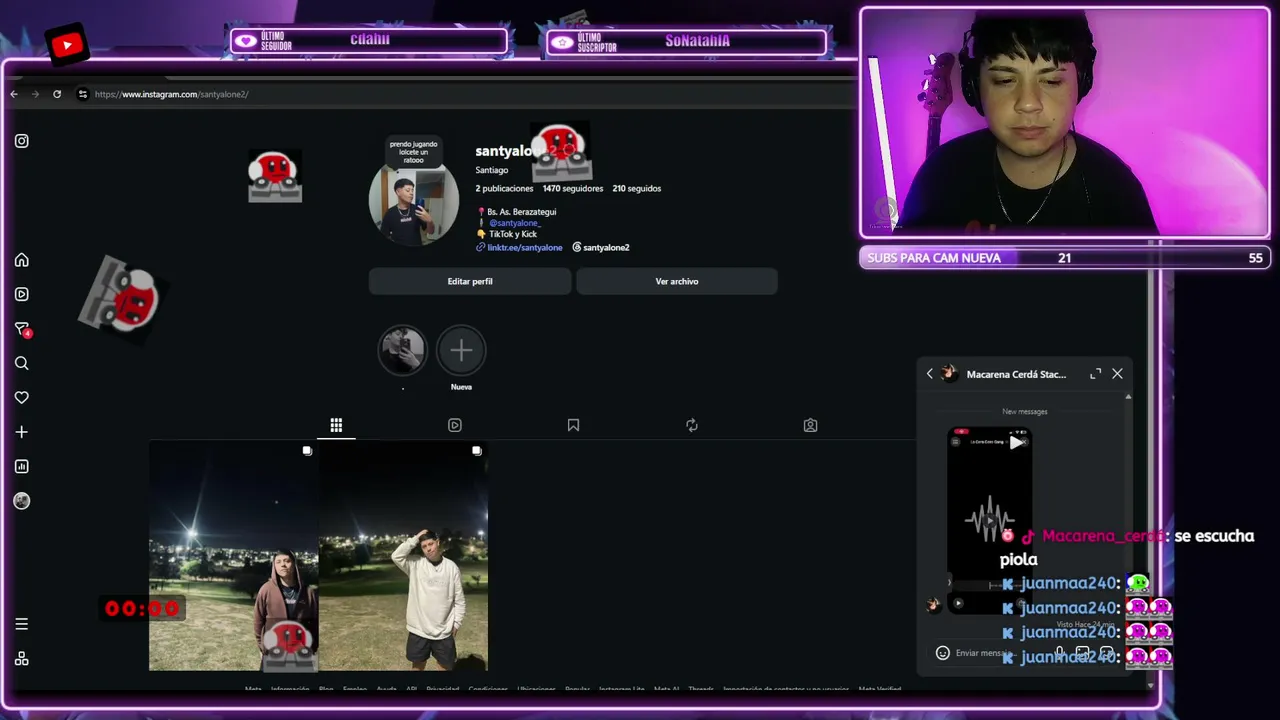
Task: Click the 'SUBS PARA CAM NUEVA' goal bar
Action: 1066,258
